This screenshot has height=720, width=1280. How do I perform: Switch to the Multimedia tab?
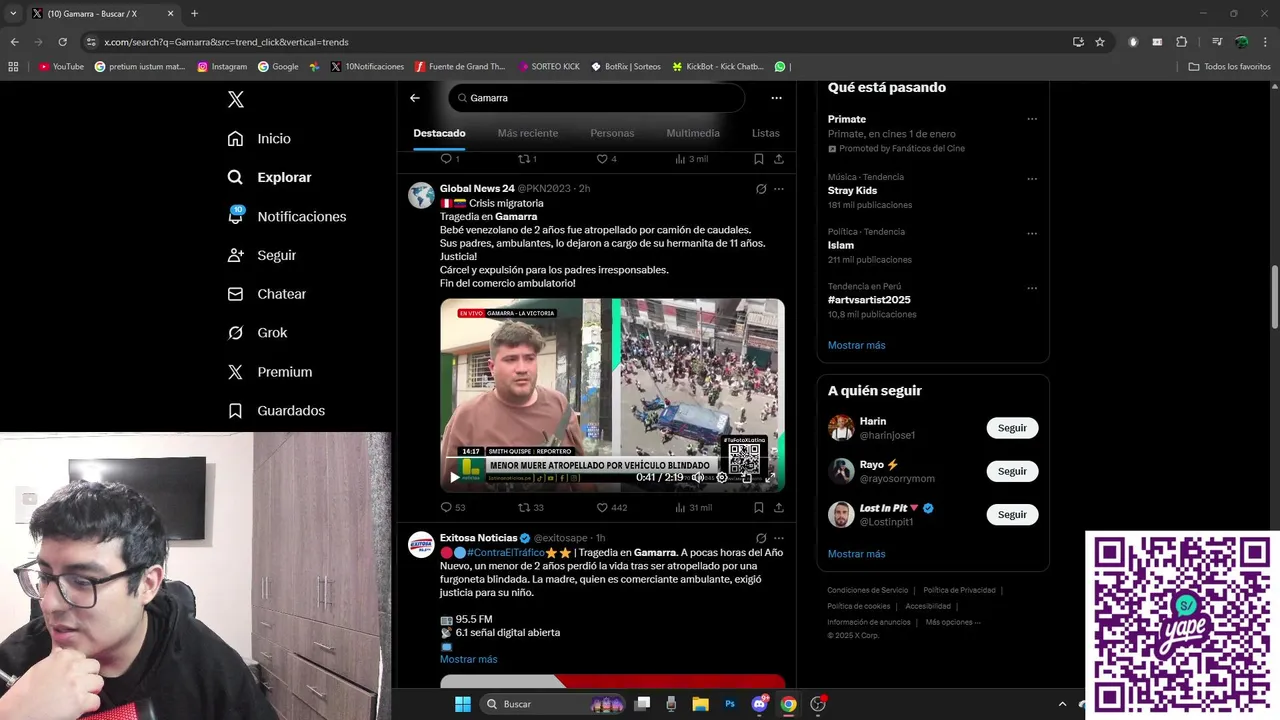click(693, 133)
